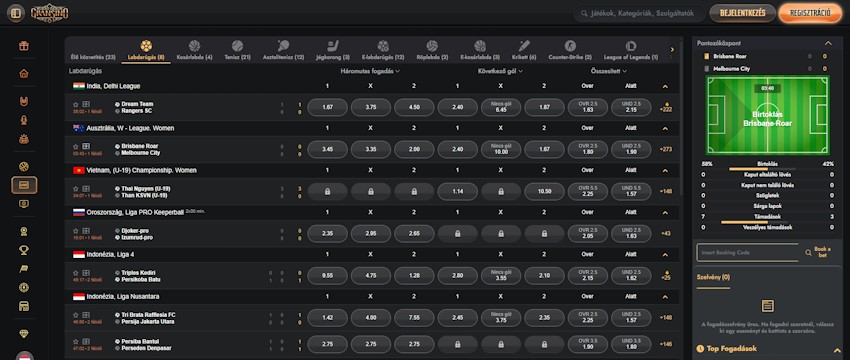
Task: Show more sports tabs with right arrow
Action: click(672, 49)
